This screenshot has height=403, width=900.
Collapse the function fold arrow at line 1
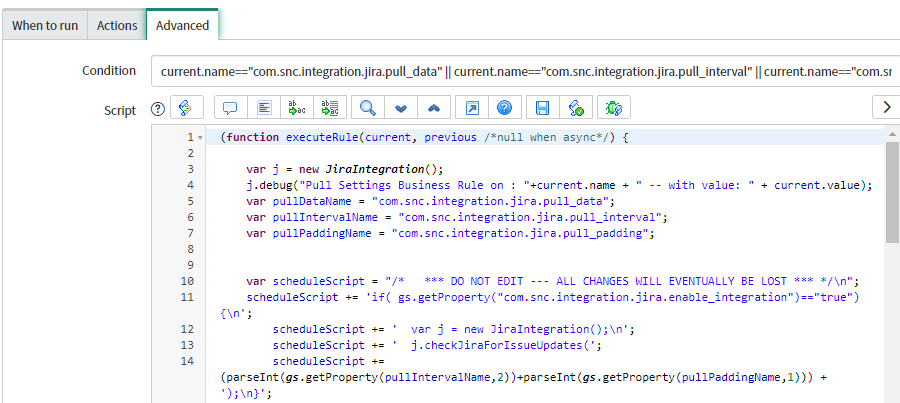(x=200, y=138)
